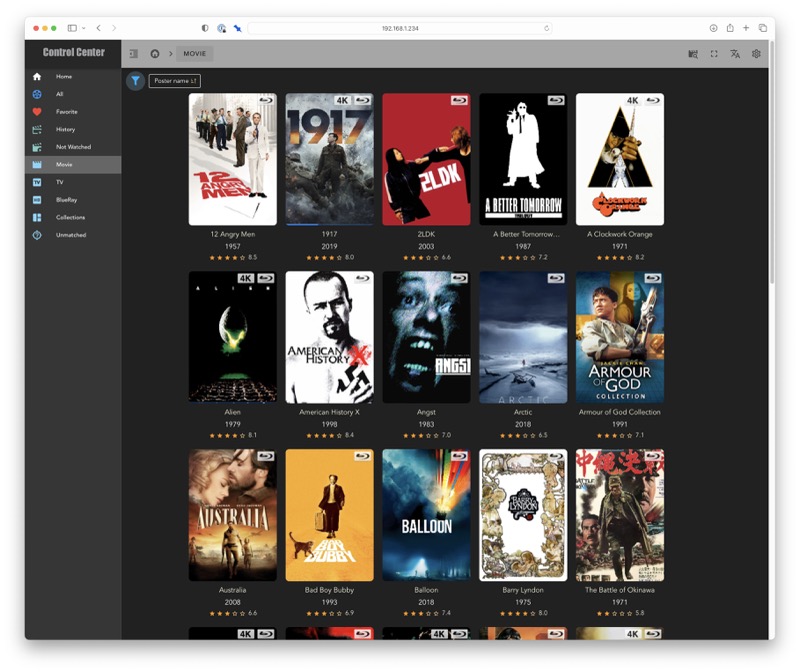Go back in the browser
This screenshot has width=800, height=672.
click(x=98, y=28)
